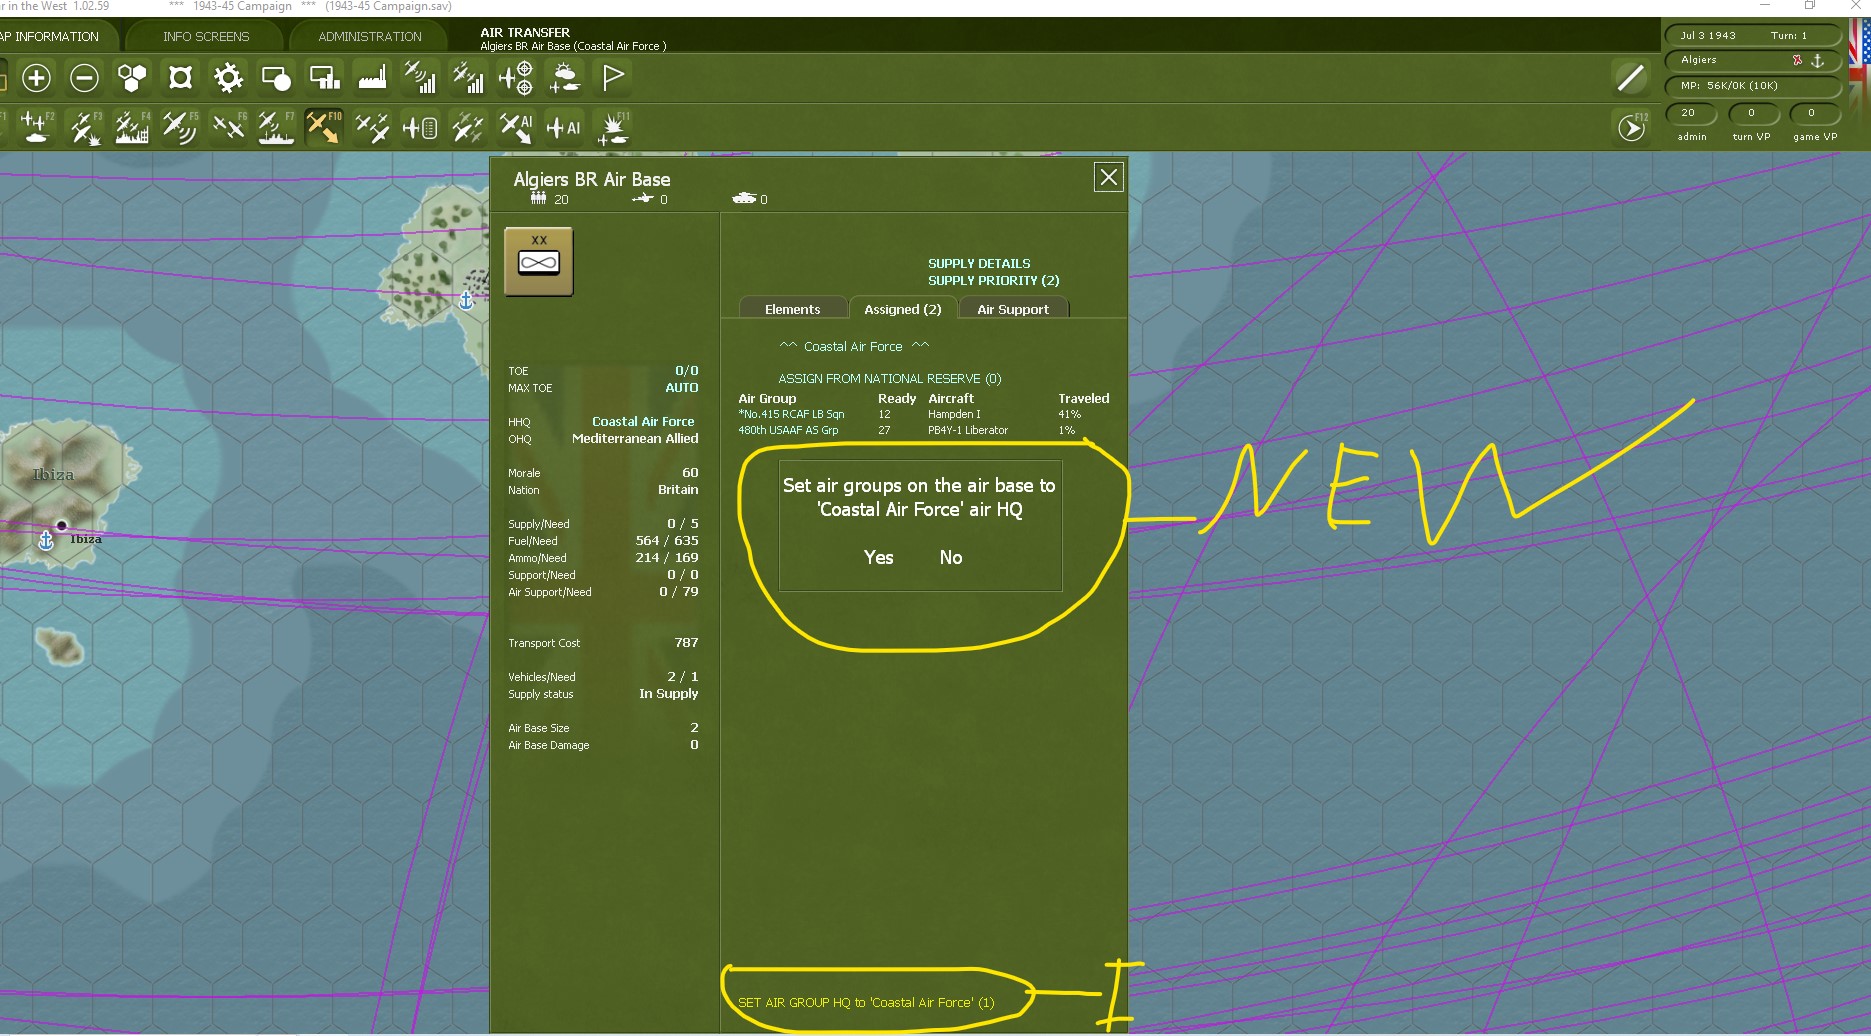Toggle the air superiority mission icon F6
The image size is (1871, 1036).
pos(228,127)
